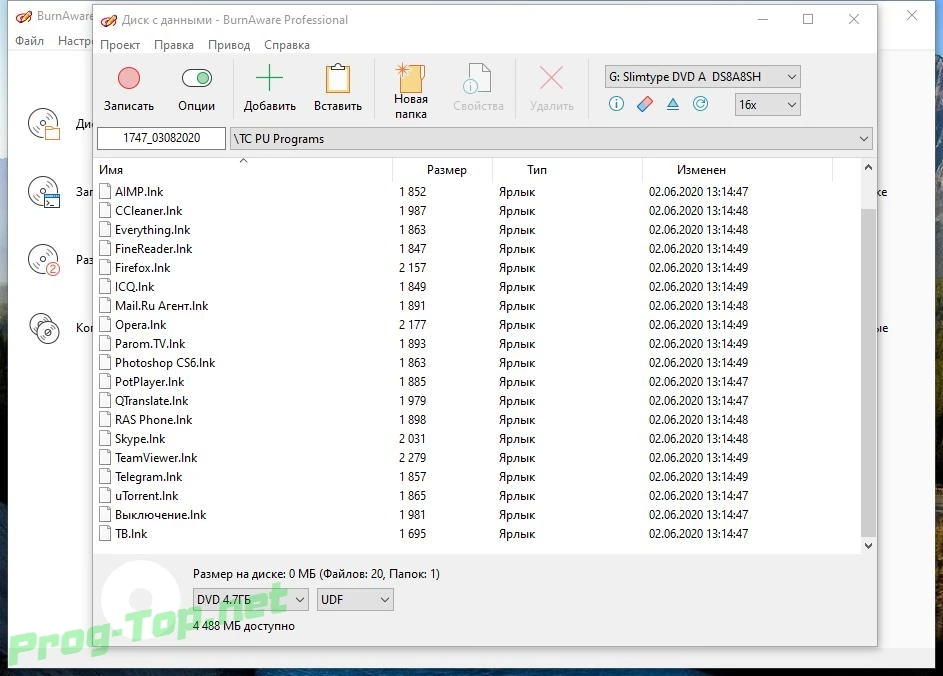Open Справка menu
Viewport: 943px width, 676px height.
click(x=287, y=45)
